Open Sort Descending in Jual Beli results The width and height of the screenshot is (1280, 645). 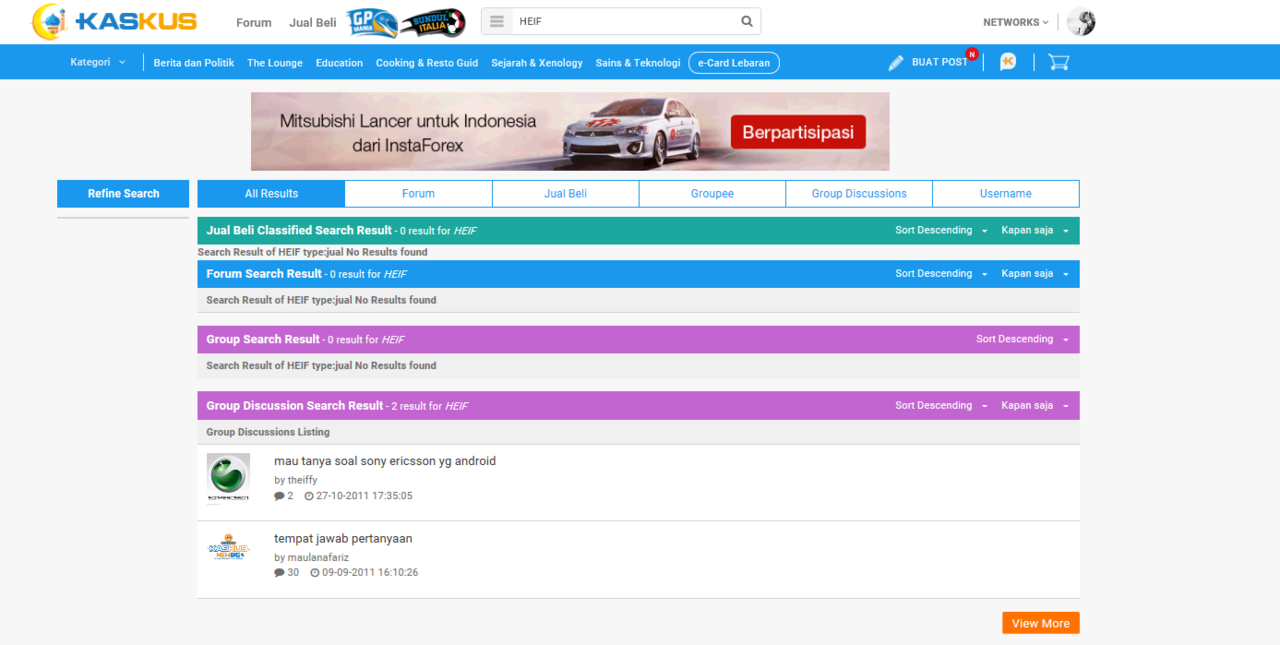941,230
